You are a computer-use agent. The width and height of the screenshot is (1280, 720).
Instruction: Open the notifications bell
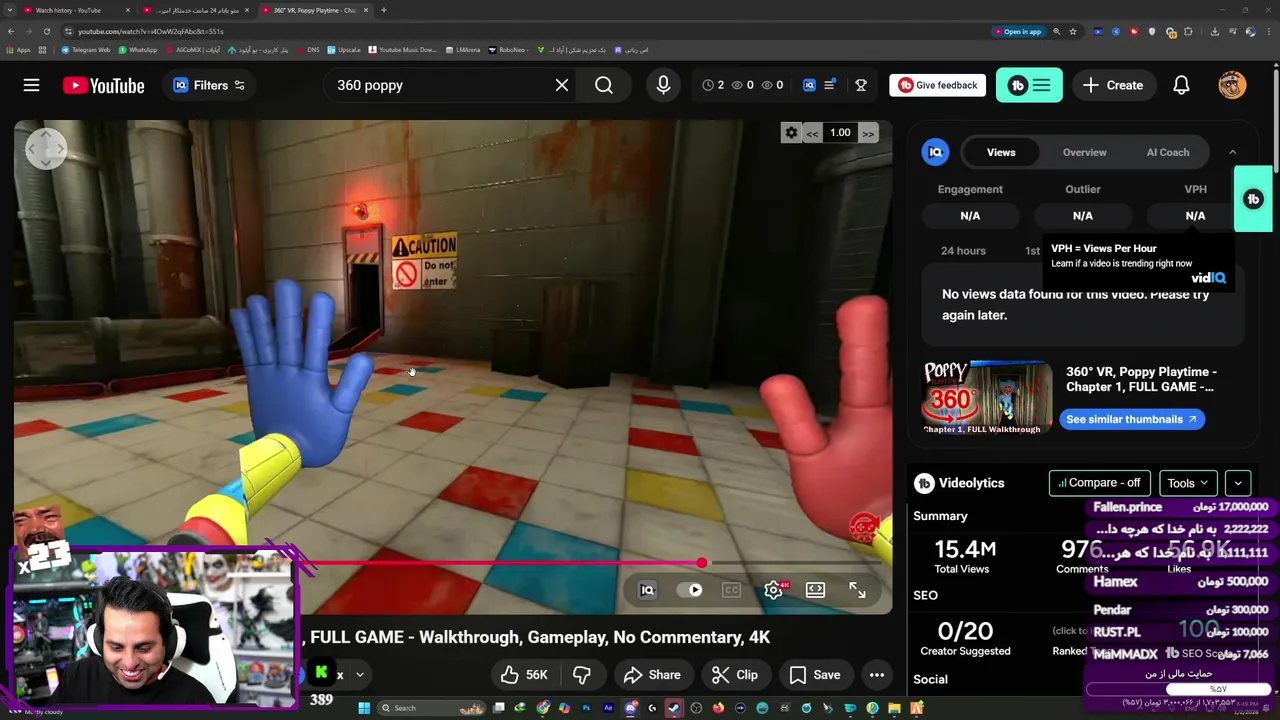tap(1181, 85)
